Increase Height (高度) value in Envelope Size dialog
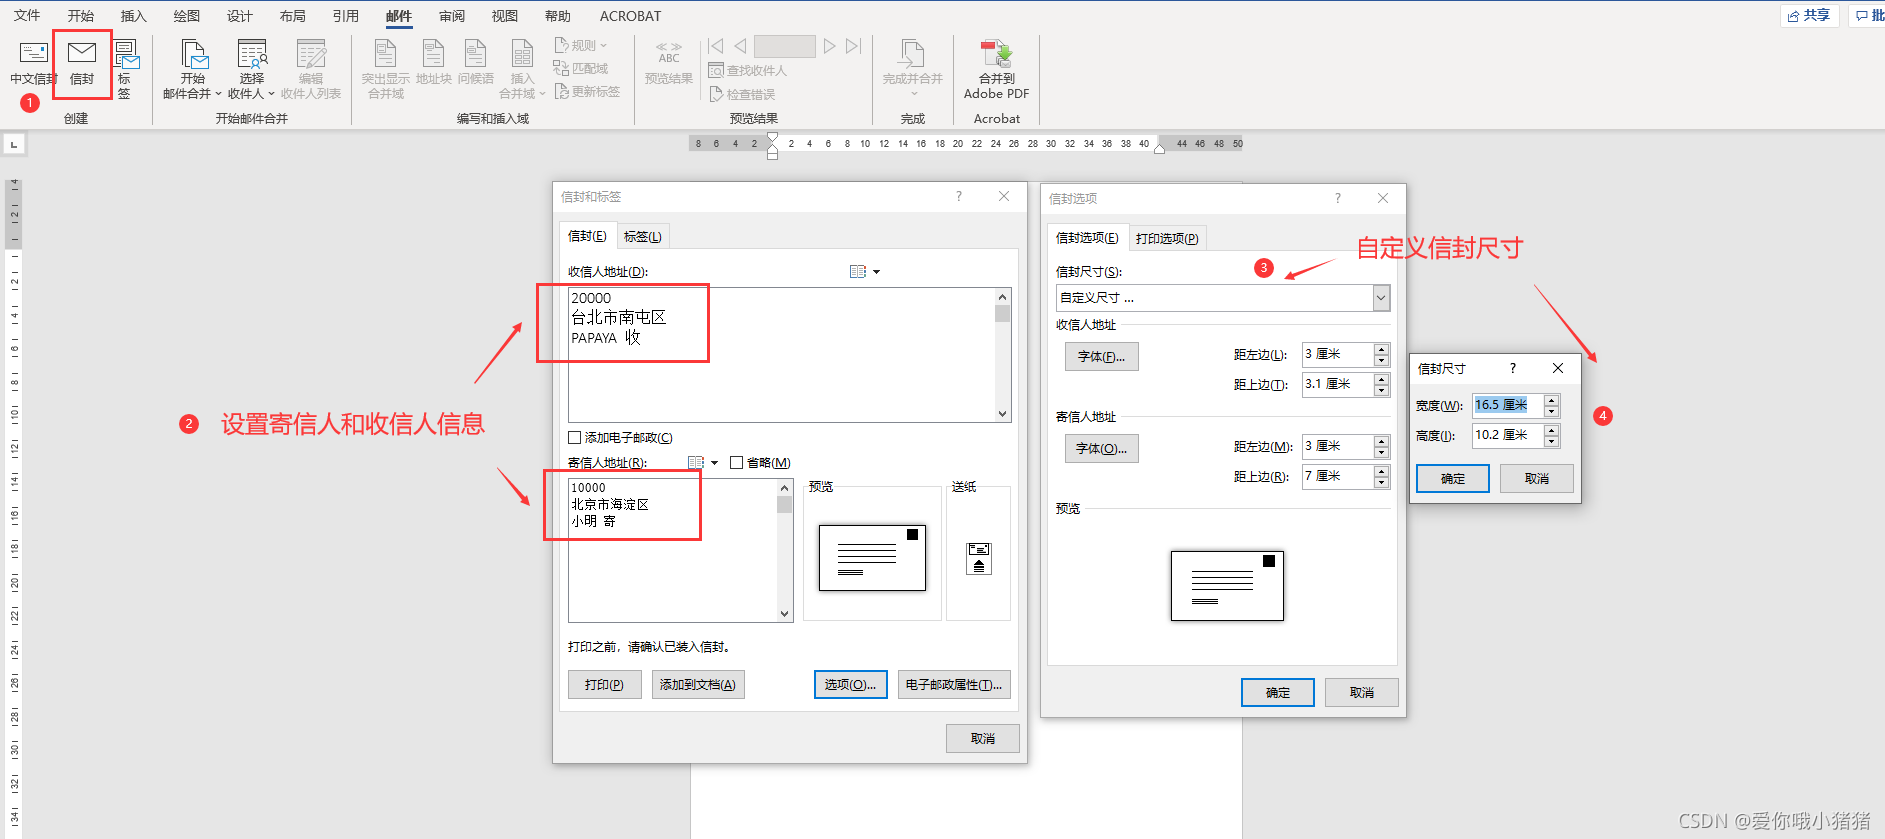This screenshot has height=839, width=1885. coord(1551,430)
